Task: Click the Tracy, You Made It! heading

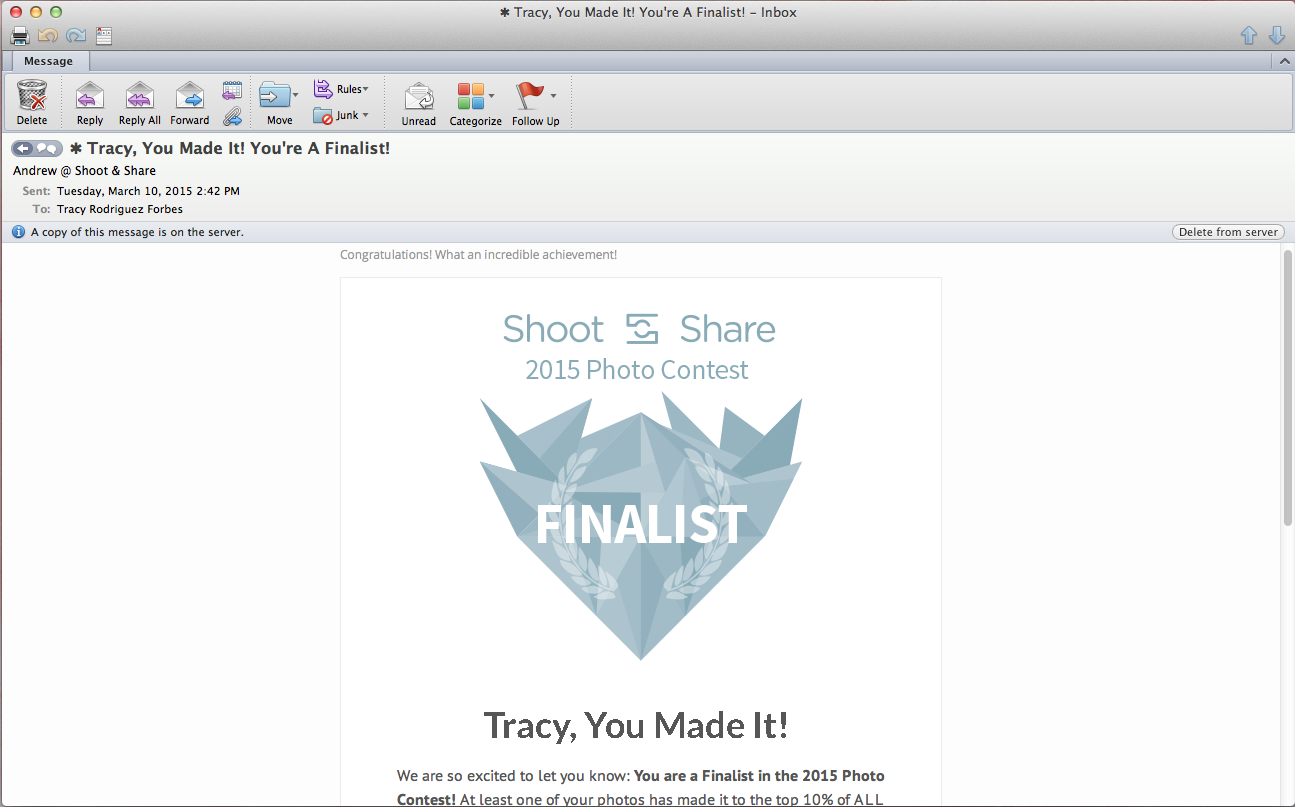Action: coord(636,725)
